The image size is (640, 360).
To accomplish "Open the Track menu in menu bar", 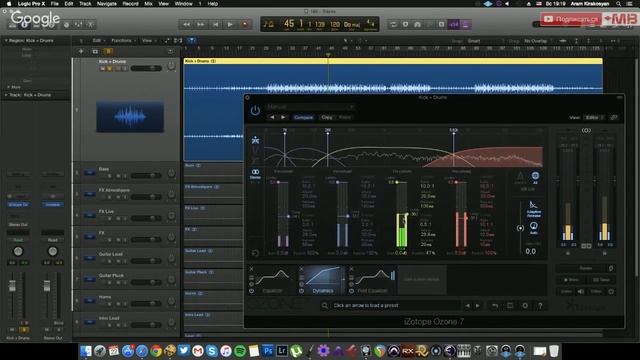I will (x=85, y=4).
